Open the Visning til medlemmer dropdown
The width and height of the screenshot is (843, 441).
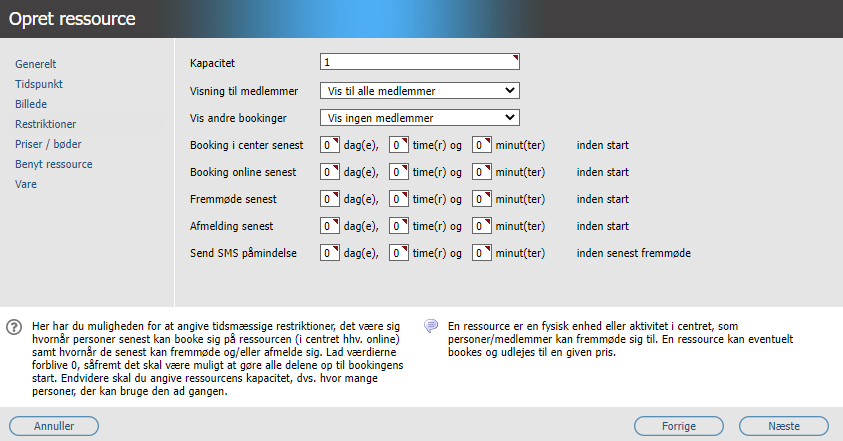(419, 91)
